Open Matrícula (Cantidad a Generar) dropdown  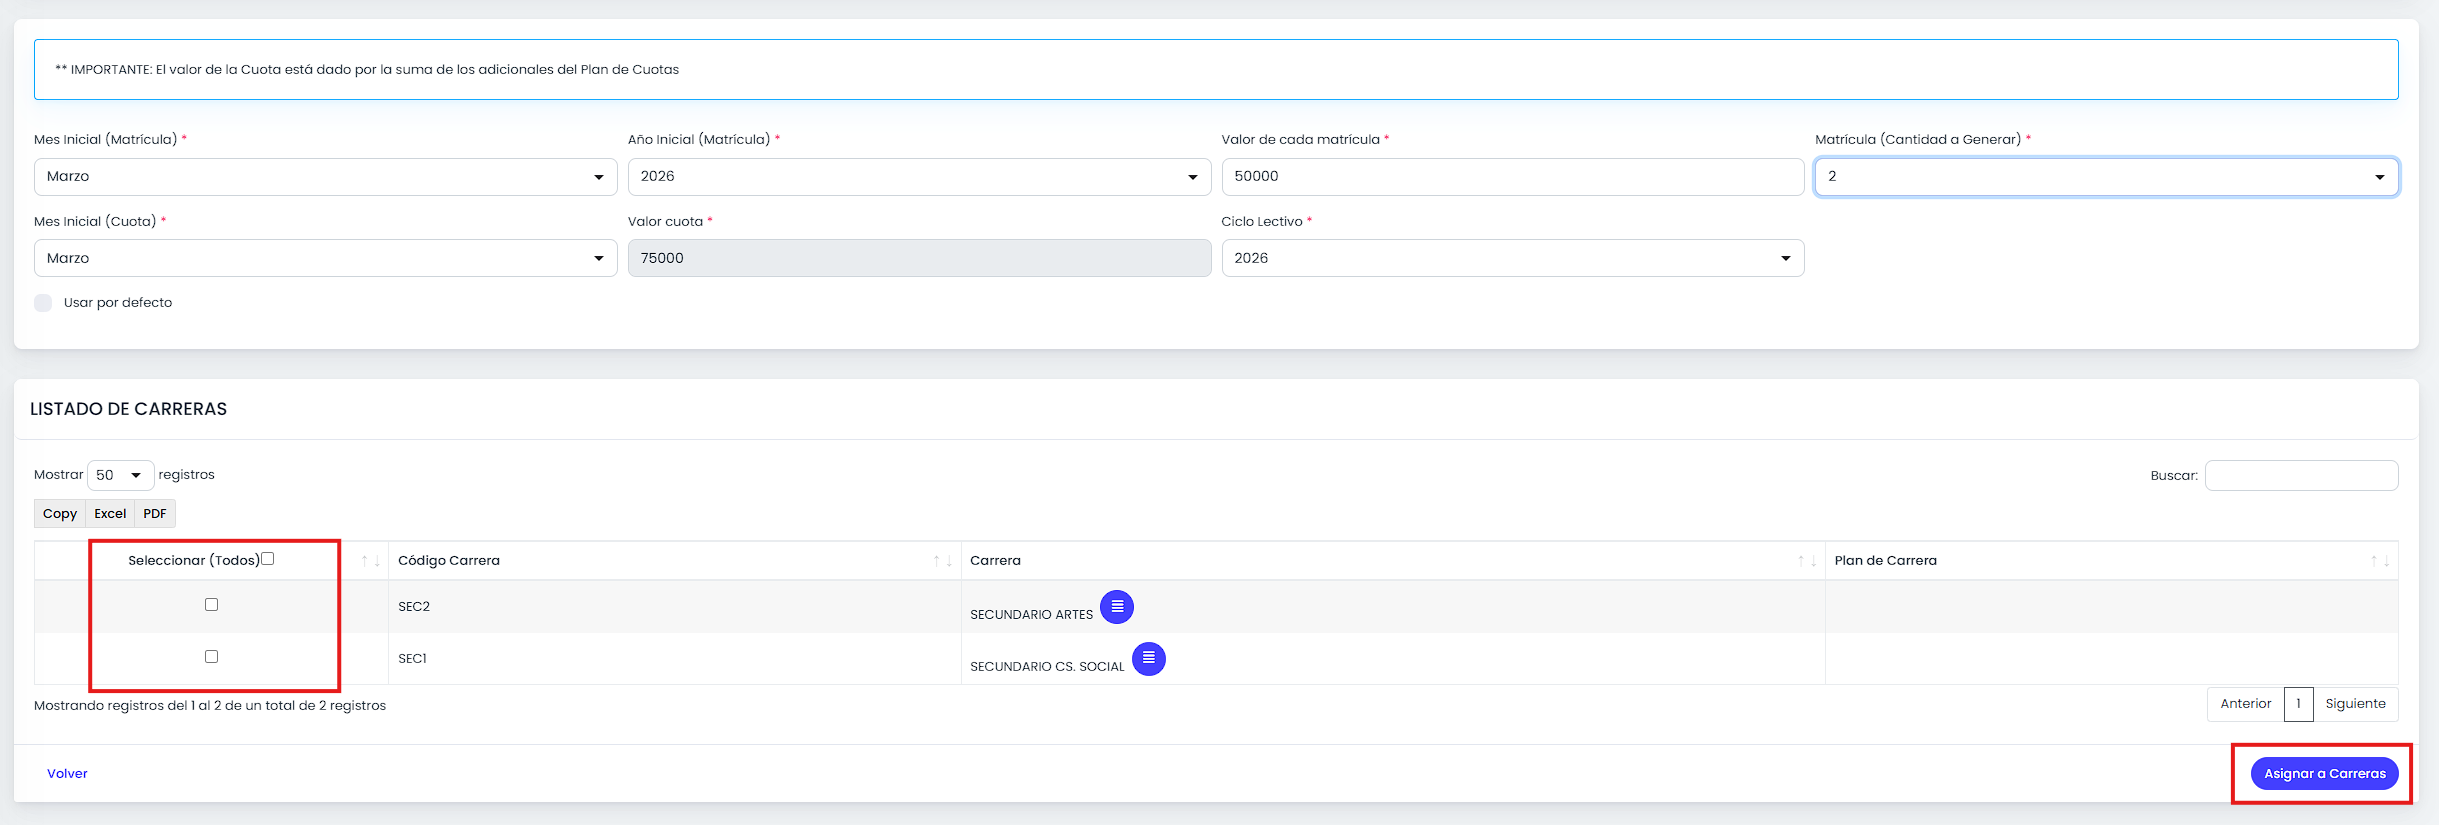2106,177
